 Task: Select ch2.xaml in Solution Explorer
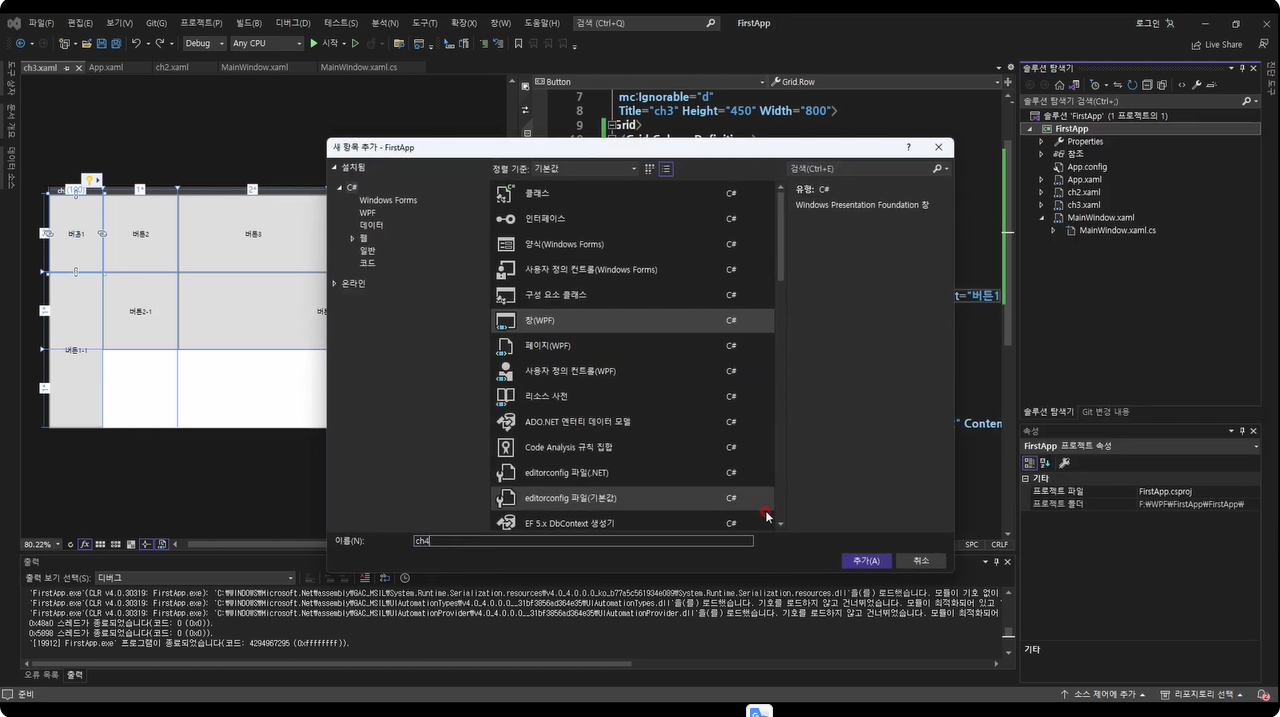click(x=1083, y=192)
